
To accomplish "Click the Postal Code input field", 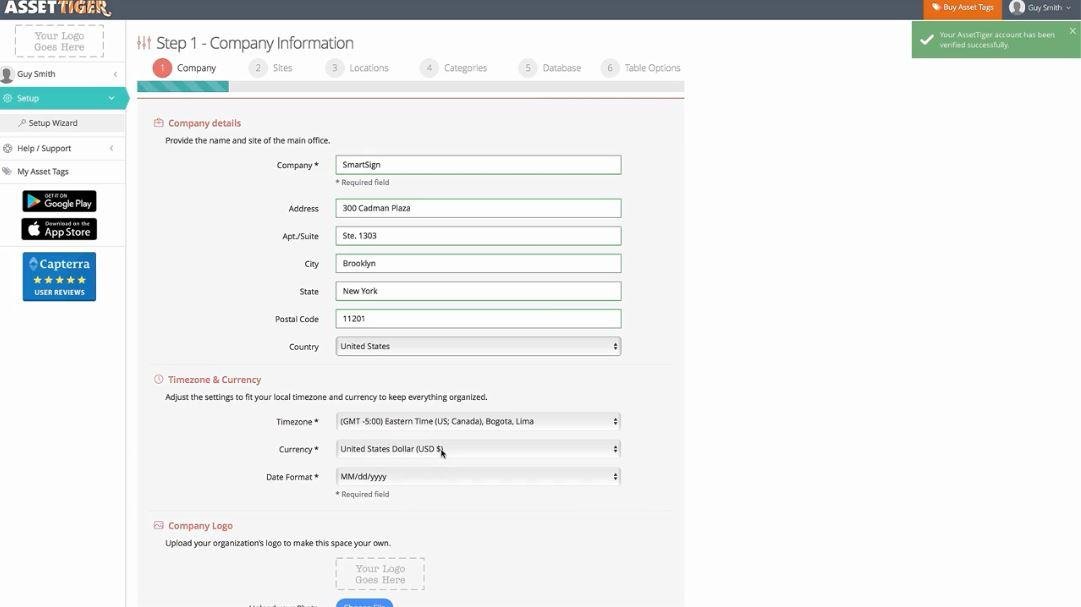I will tap(478, 319).
